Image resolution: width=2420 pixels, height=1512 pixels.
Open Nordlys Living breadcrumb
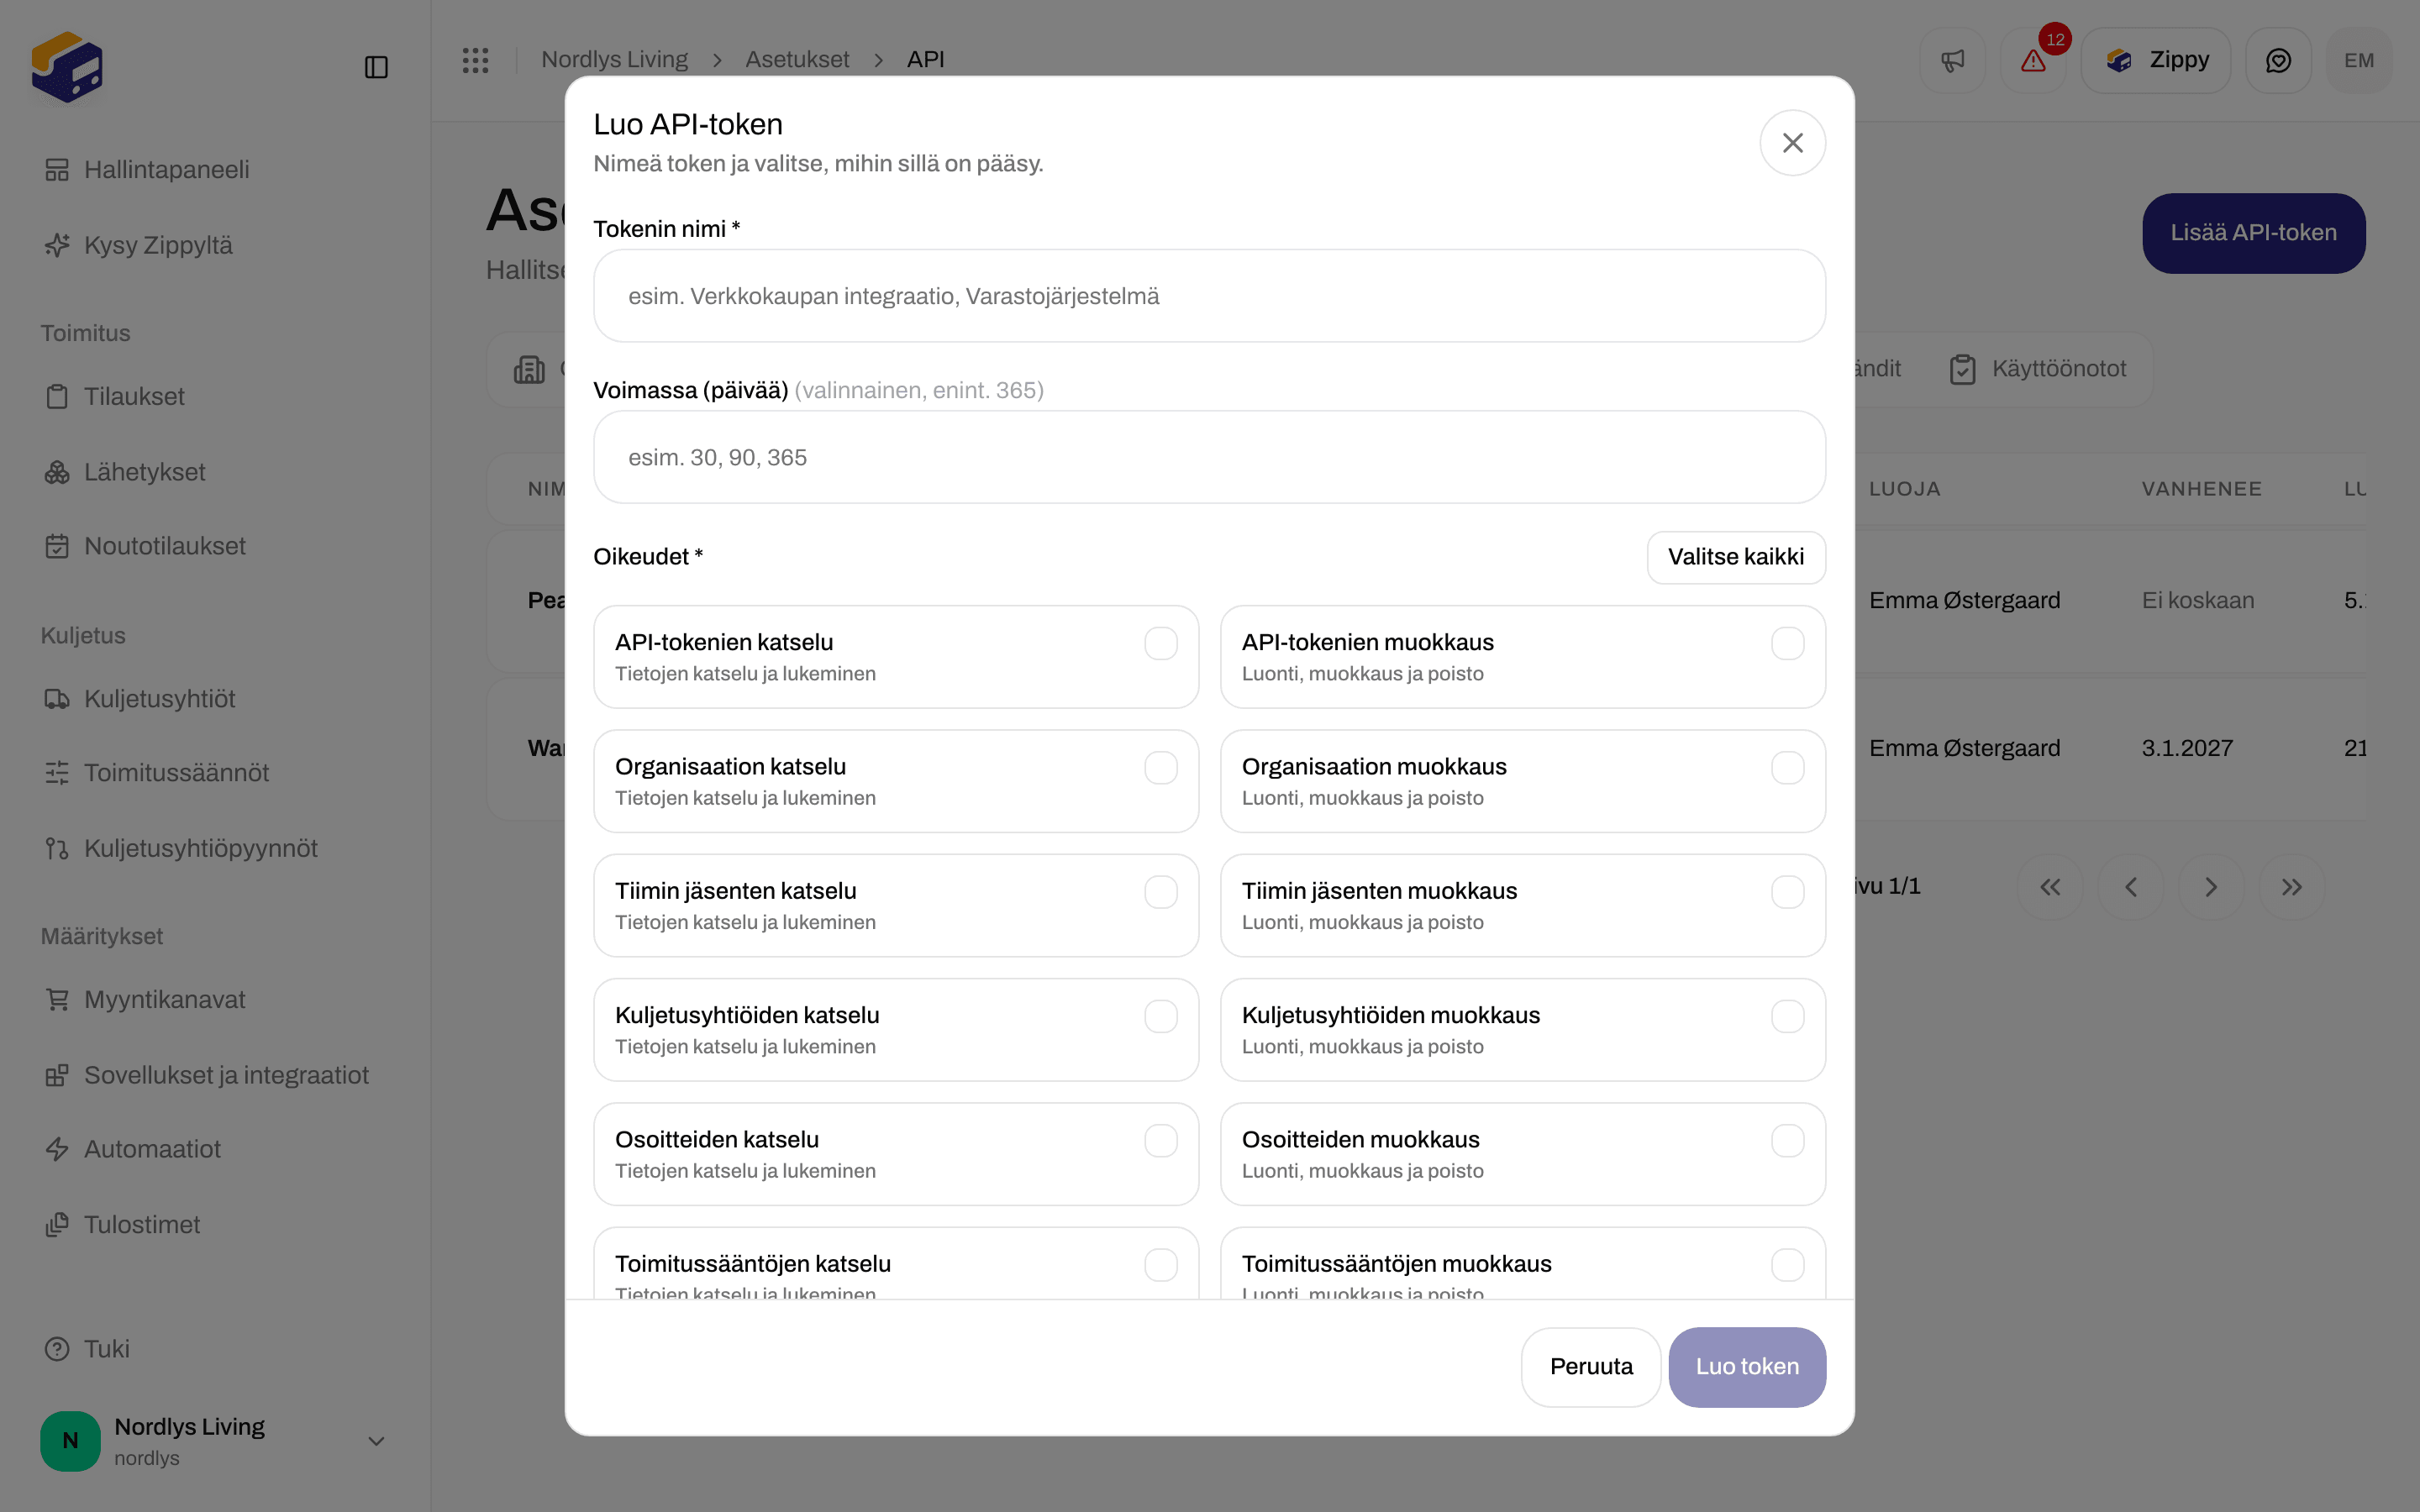click(x=615, y=60)
